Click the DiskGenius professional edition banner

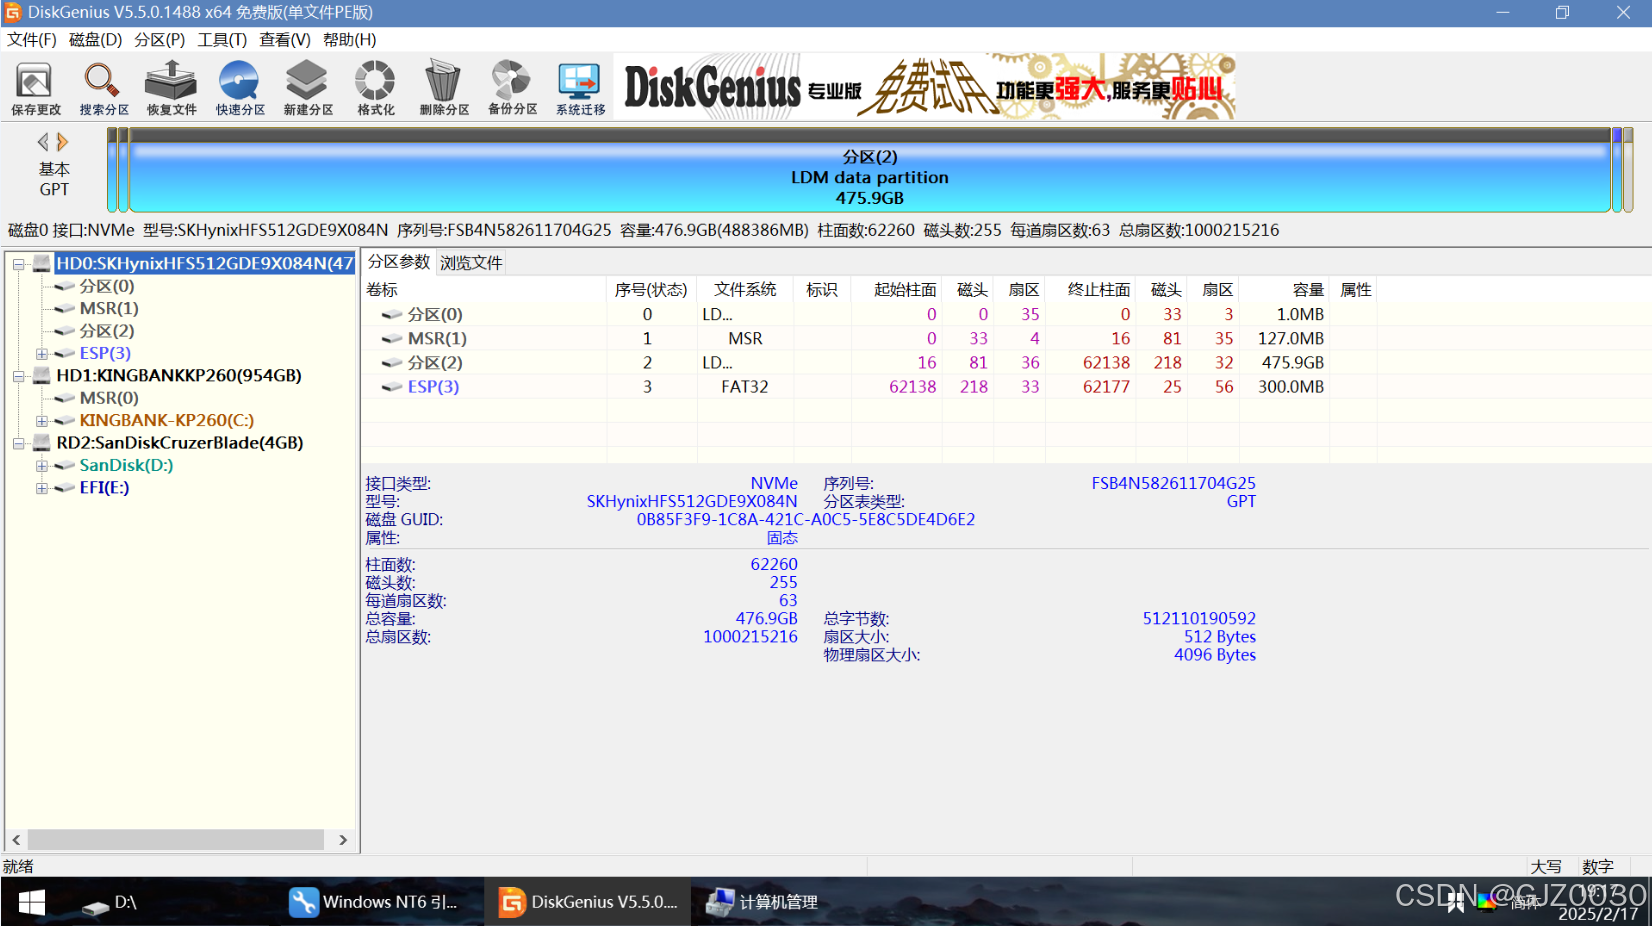tap(925, 87)
